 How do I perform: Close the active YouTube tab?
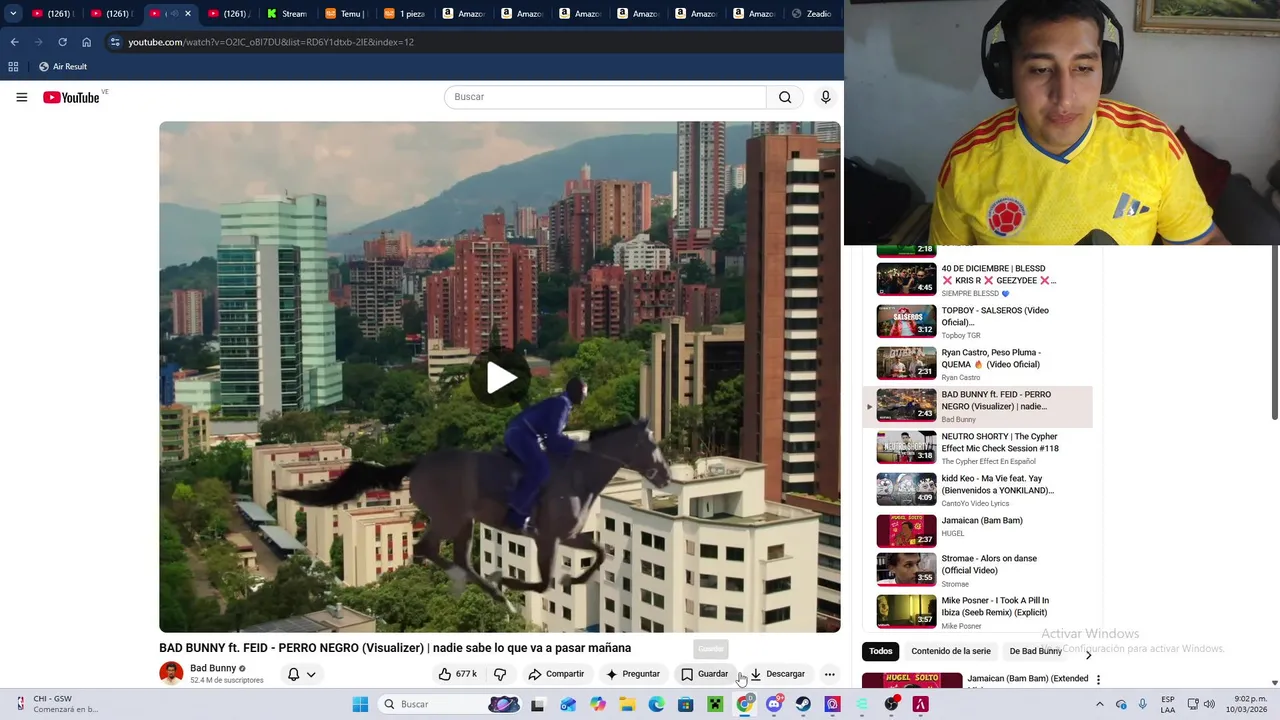(x=187, y=14)
